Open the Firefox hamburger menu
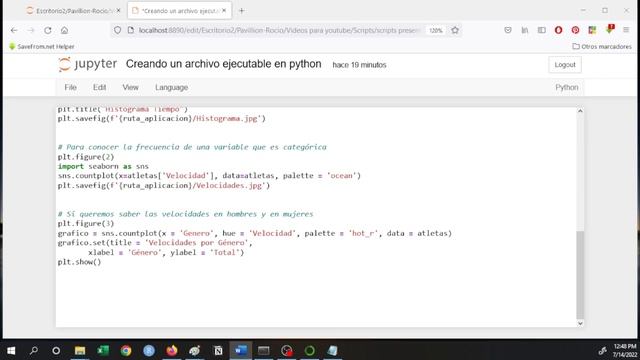Screen dimensions: 640x360 click(x=626, y=30)
